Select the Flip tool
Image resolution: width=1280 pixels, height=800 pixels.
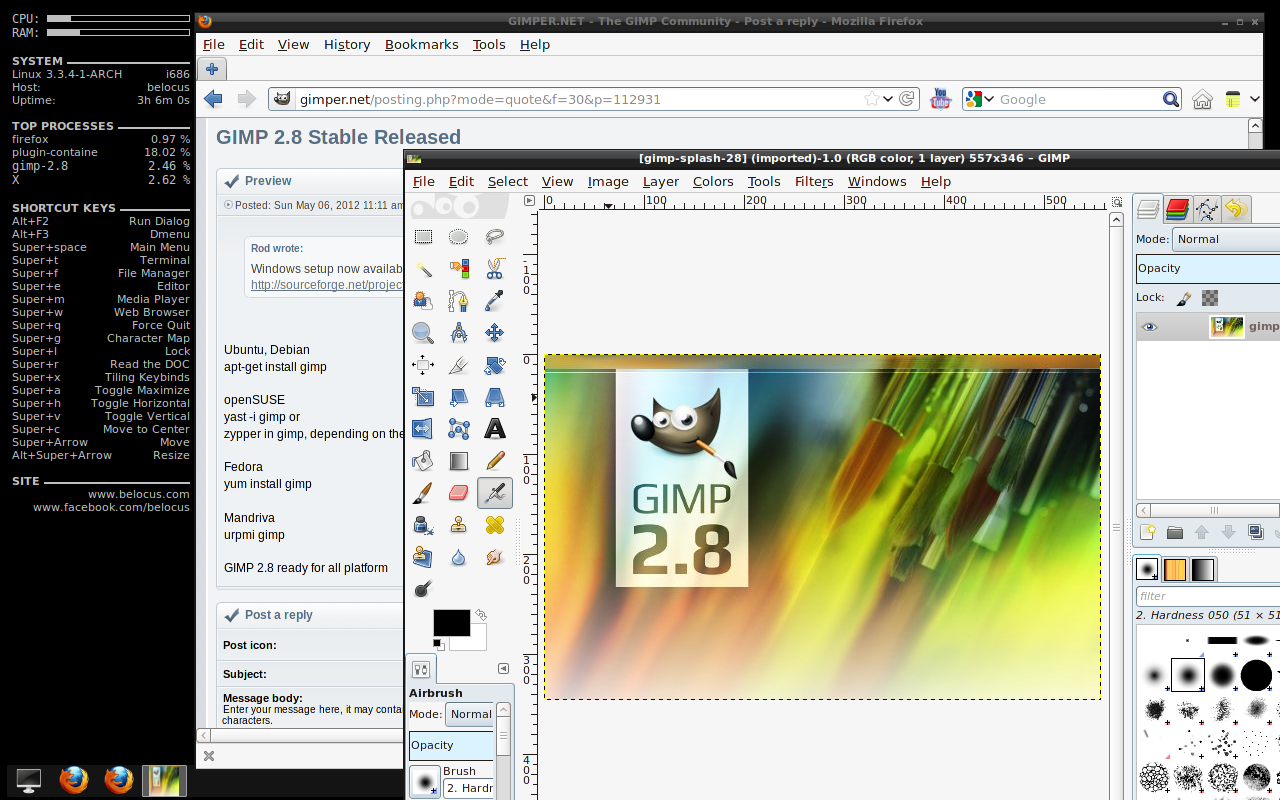[423, 429]
